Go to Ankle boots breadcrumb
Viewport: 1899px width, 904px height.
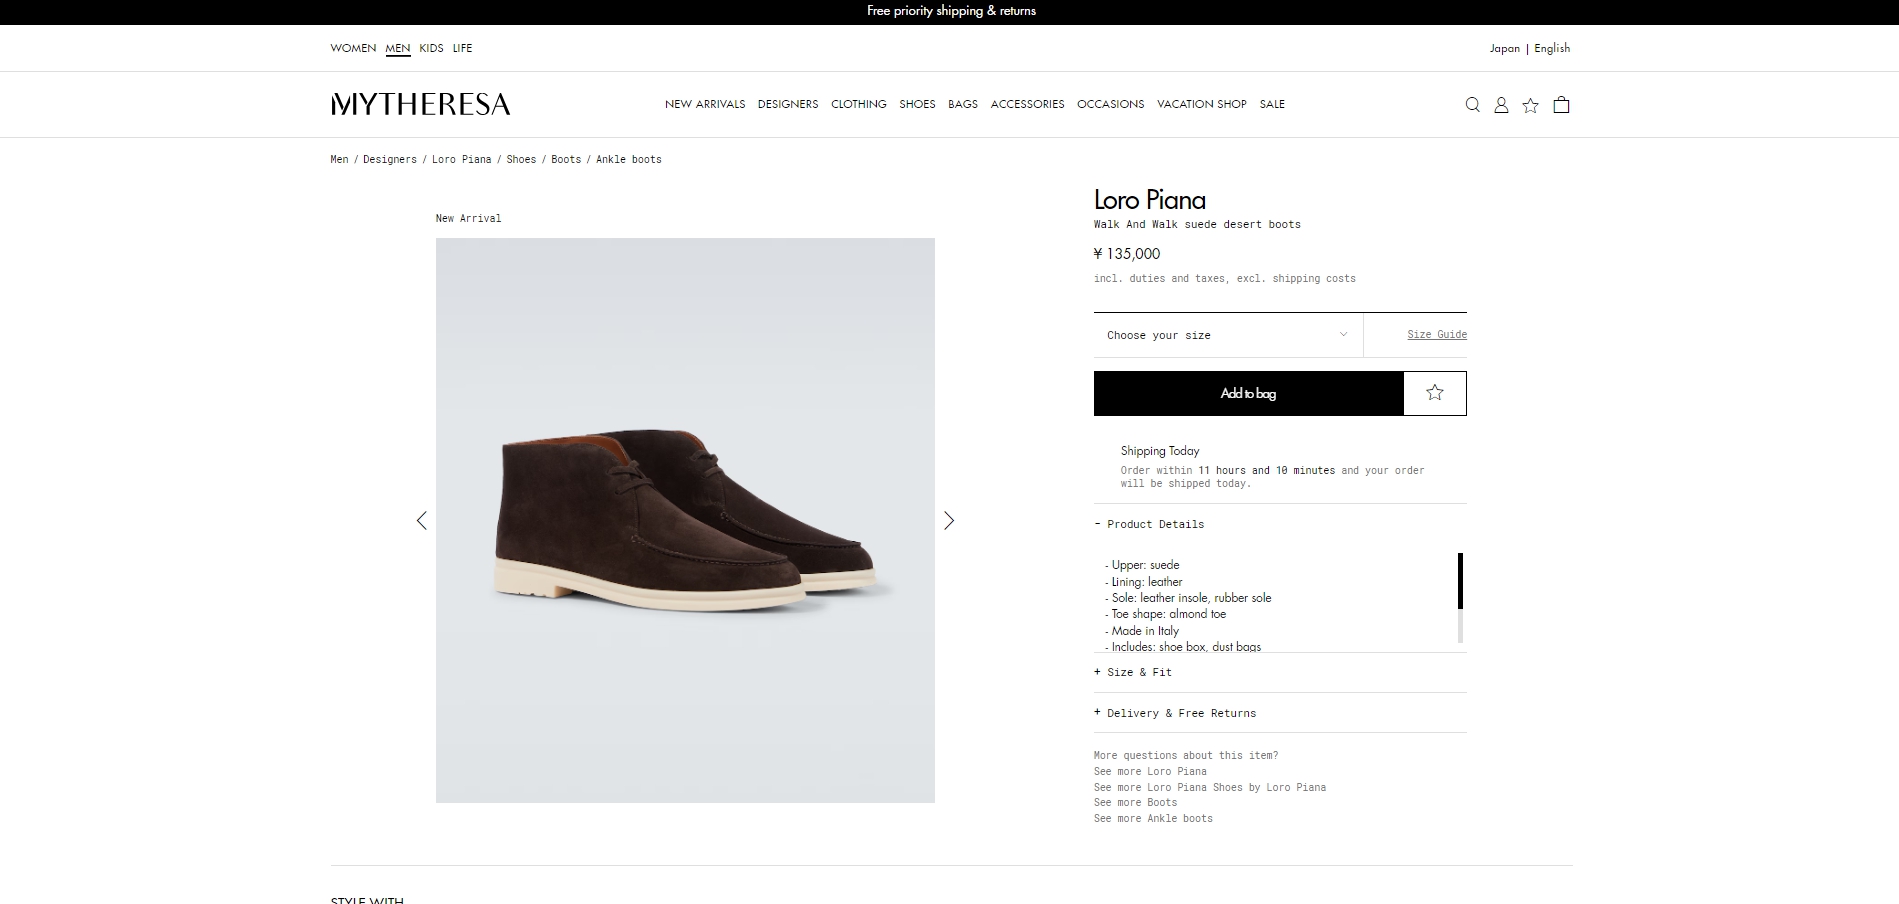point(629,159)
